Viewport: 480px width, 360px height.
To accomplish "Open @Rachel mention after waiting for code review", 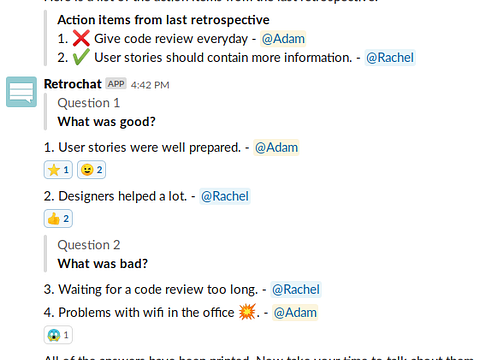I will 296,289.
